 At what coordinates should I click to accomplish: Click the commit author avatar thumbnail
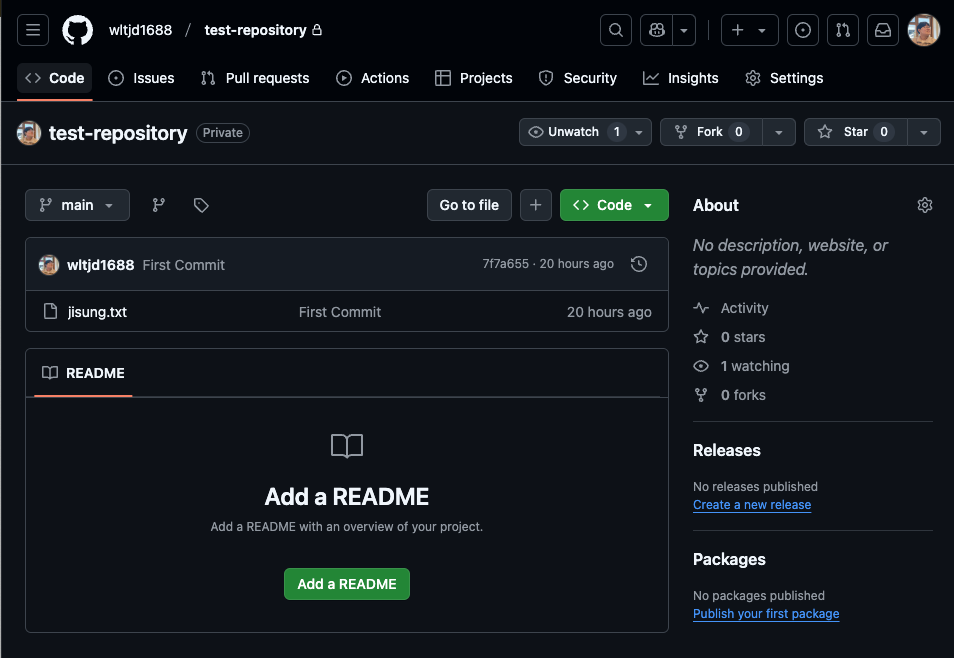coord(49,265)
